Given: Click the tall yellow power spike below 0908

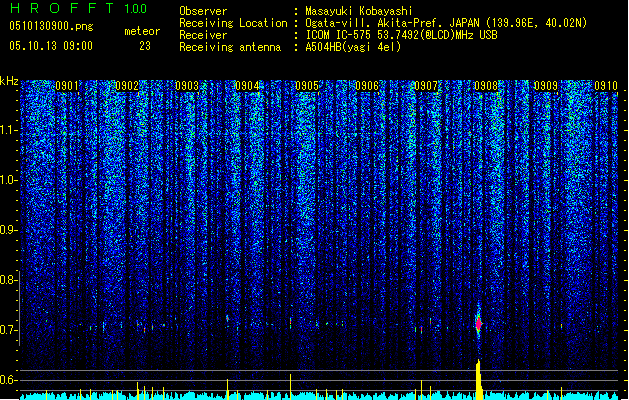Looking at the screenshot, I should tap(479, 379).
